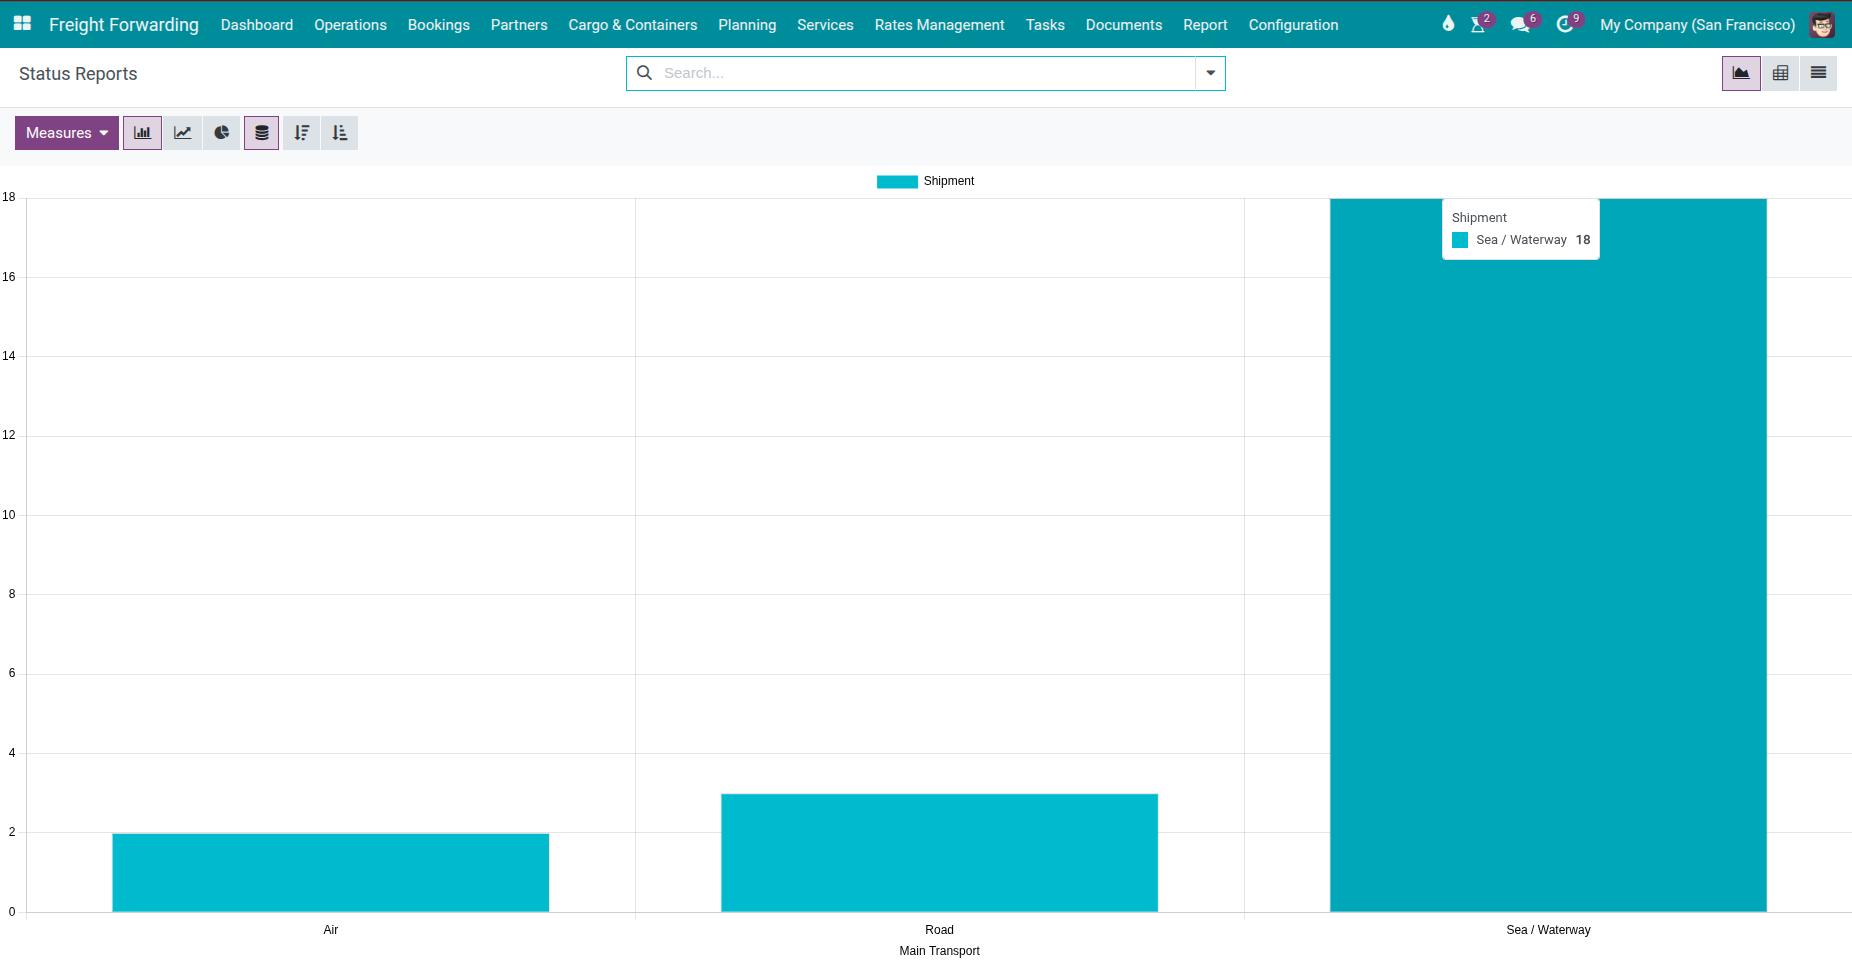The image size is (1852, 963).
Task: Select the bar chart view
Action: point(142,132)
